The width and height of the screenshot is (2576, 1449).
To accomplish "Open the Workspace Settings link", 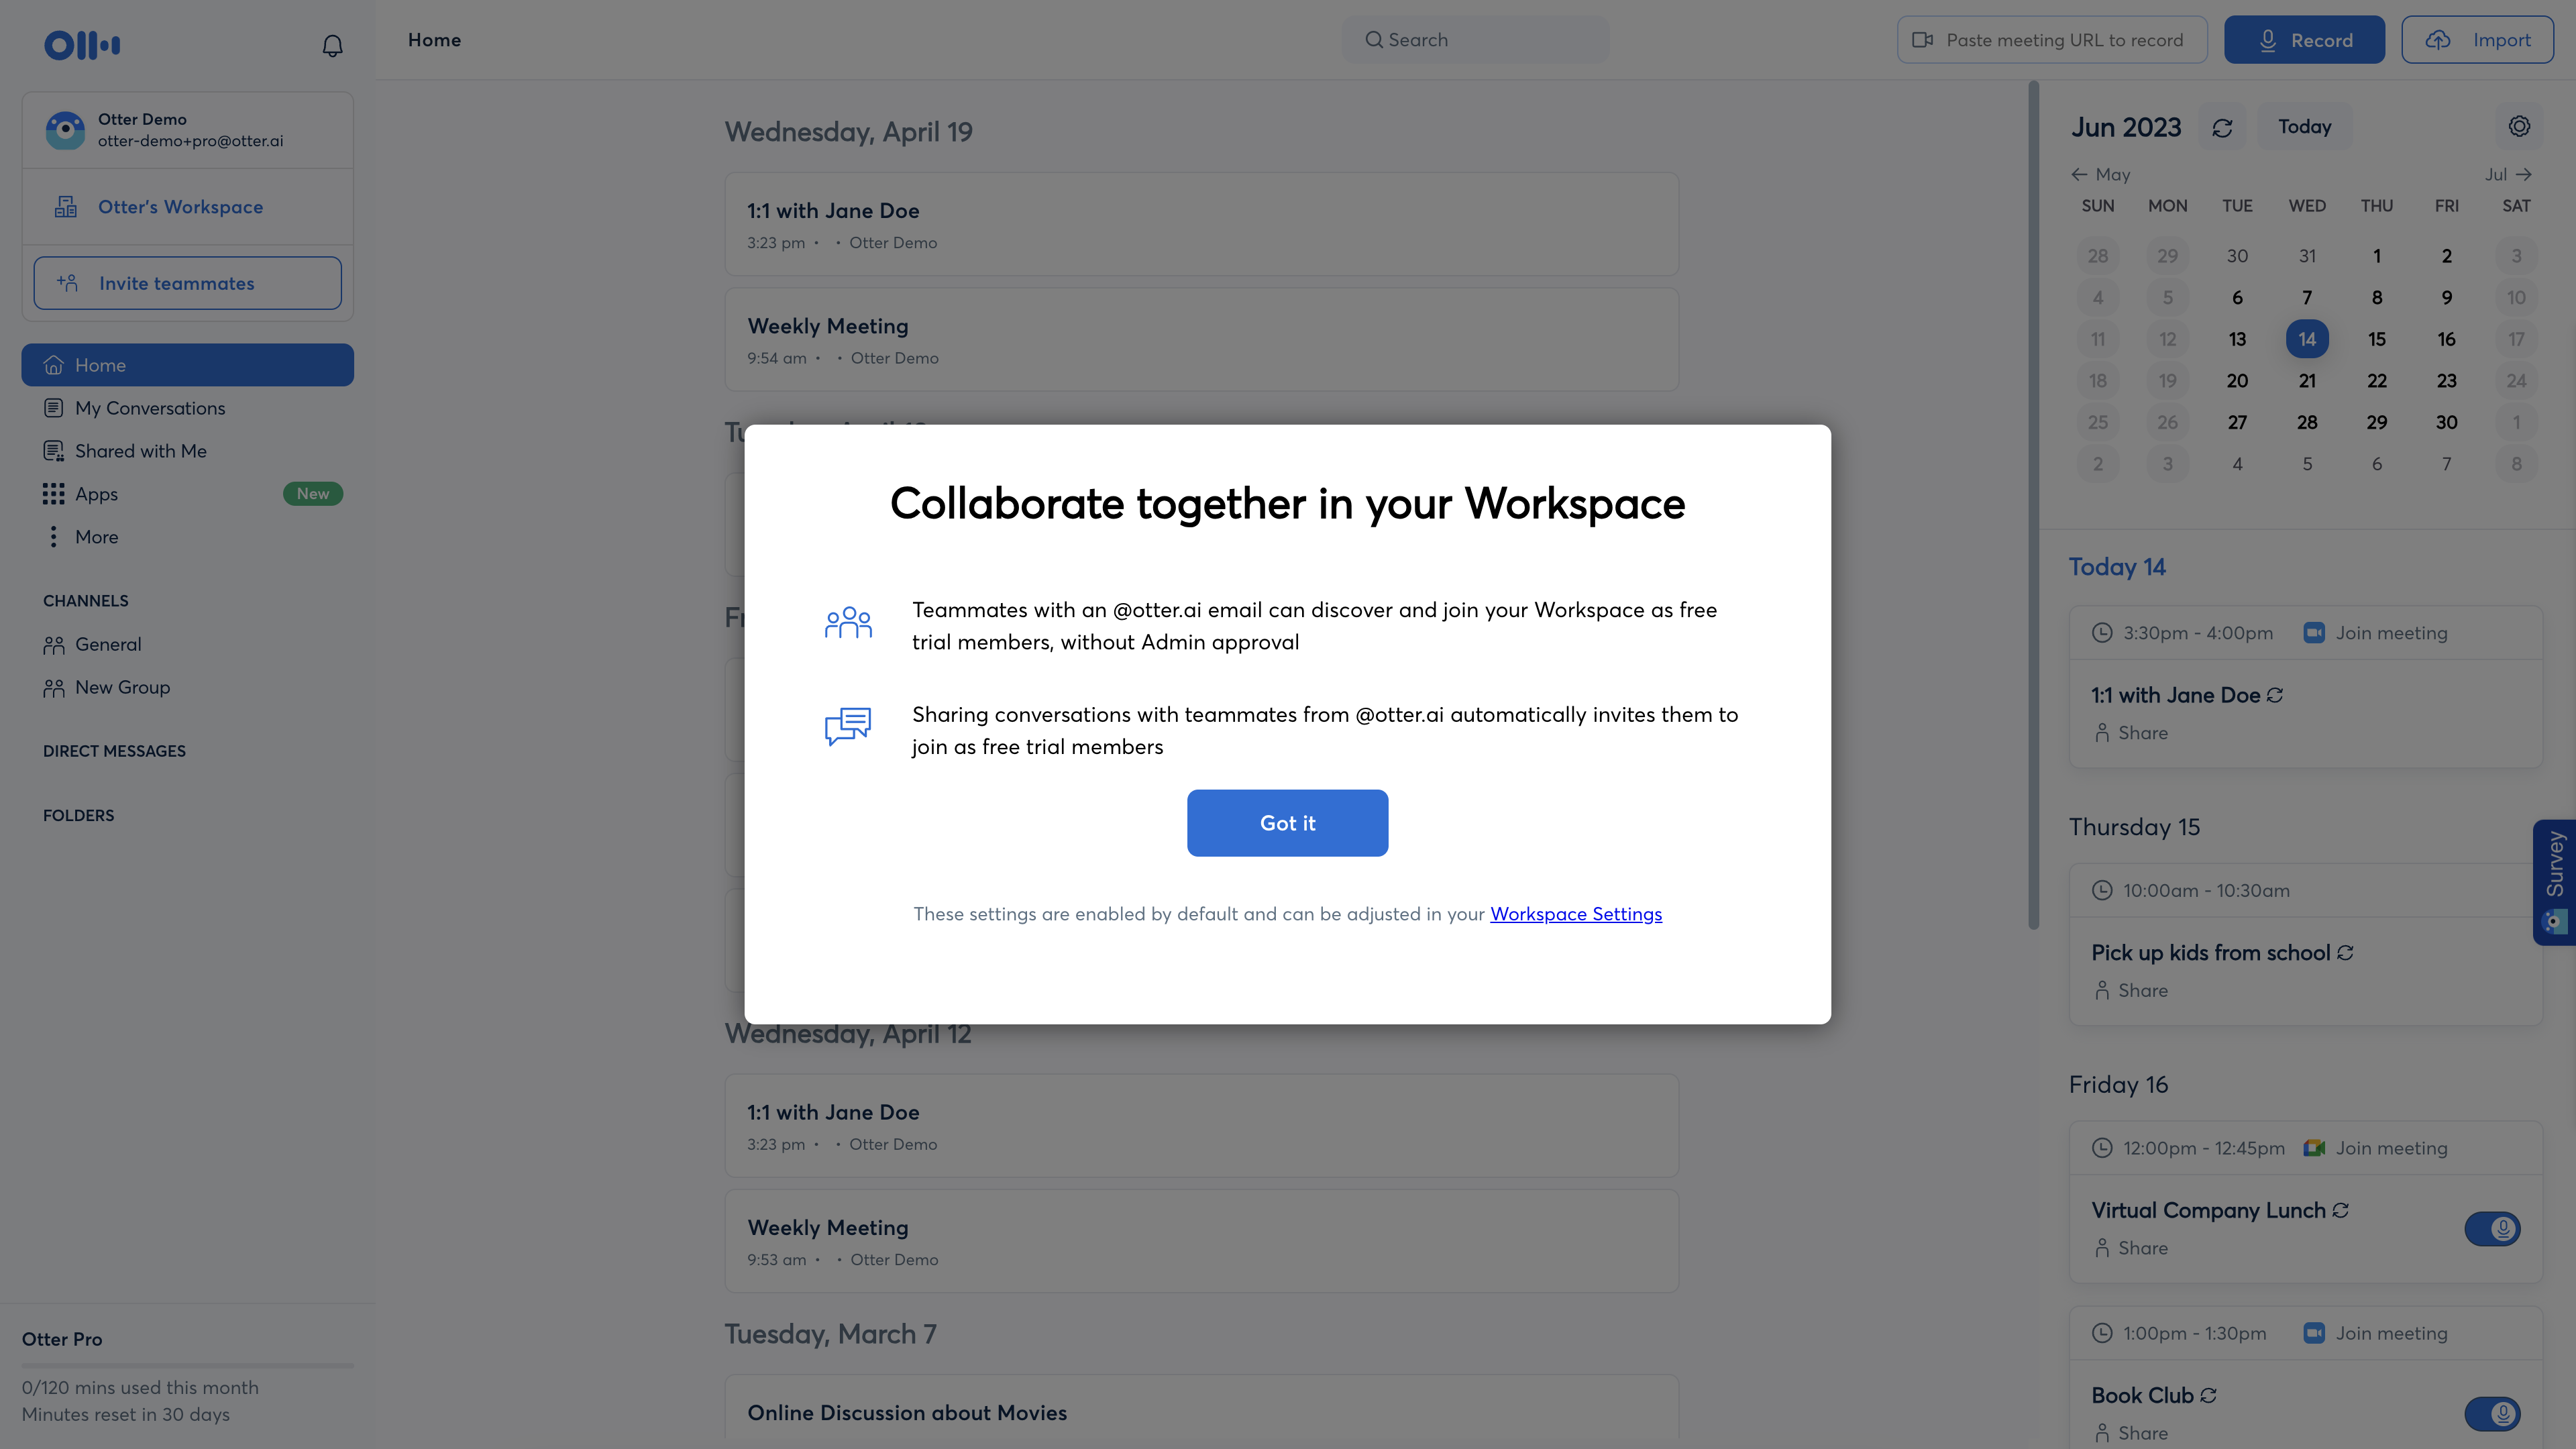I will pos(1576,914).
